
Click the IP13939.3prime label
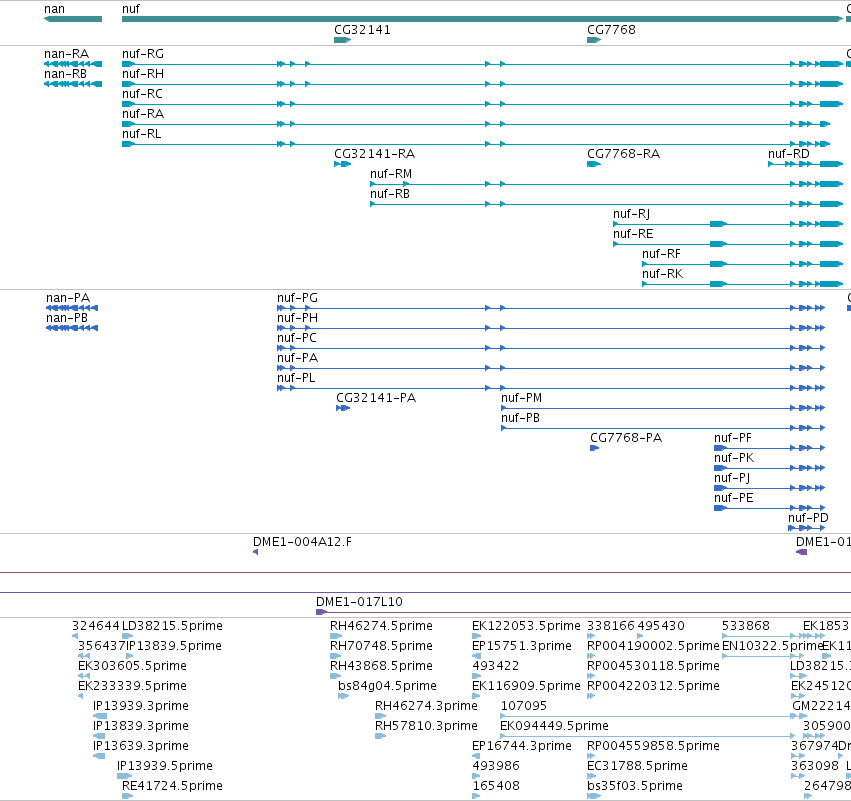[141, 707]
